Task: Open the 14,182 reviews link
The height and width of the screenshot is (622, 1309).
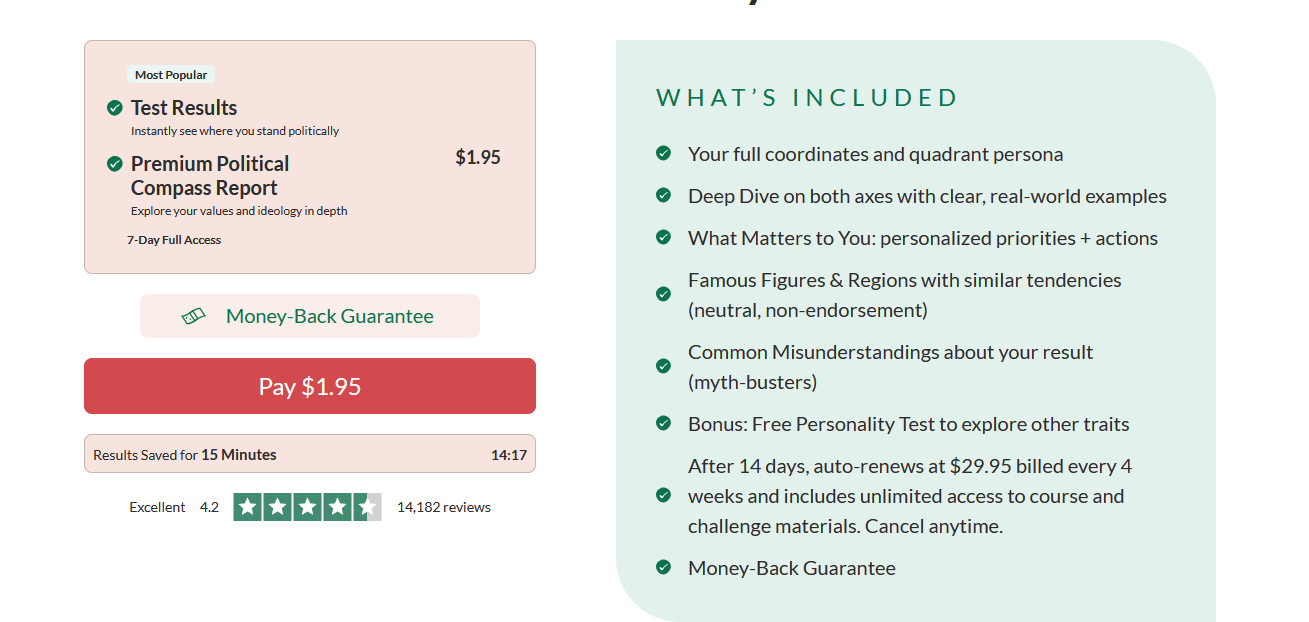Action: tap(444, 507)
